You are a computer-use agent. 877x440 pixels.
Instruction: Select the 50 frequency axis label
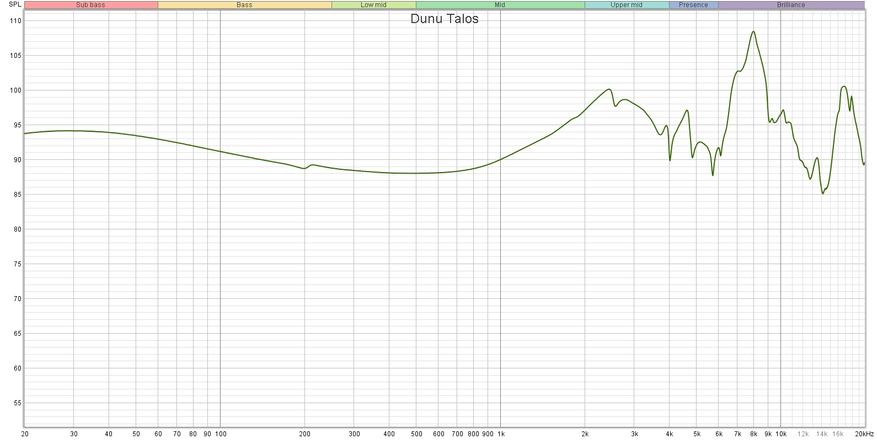pyautogui.click(x=136, y=434)
